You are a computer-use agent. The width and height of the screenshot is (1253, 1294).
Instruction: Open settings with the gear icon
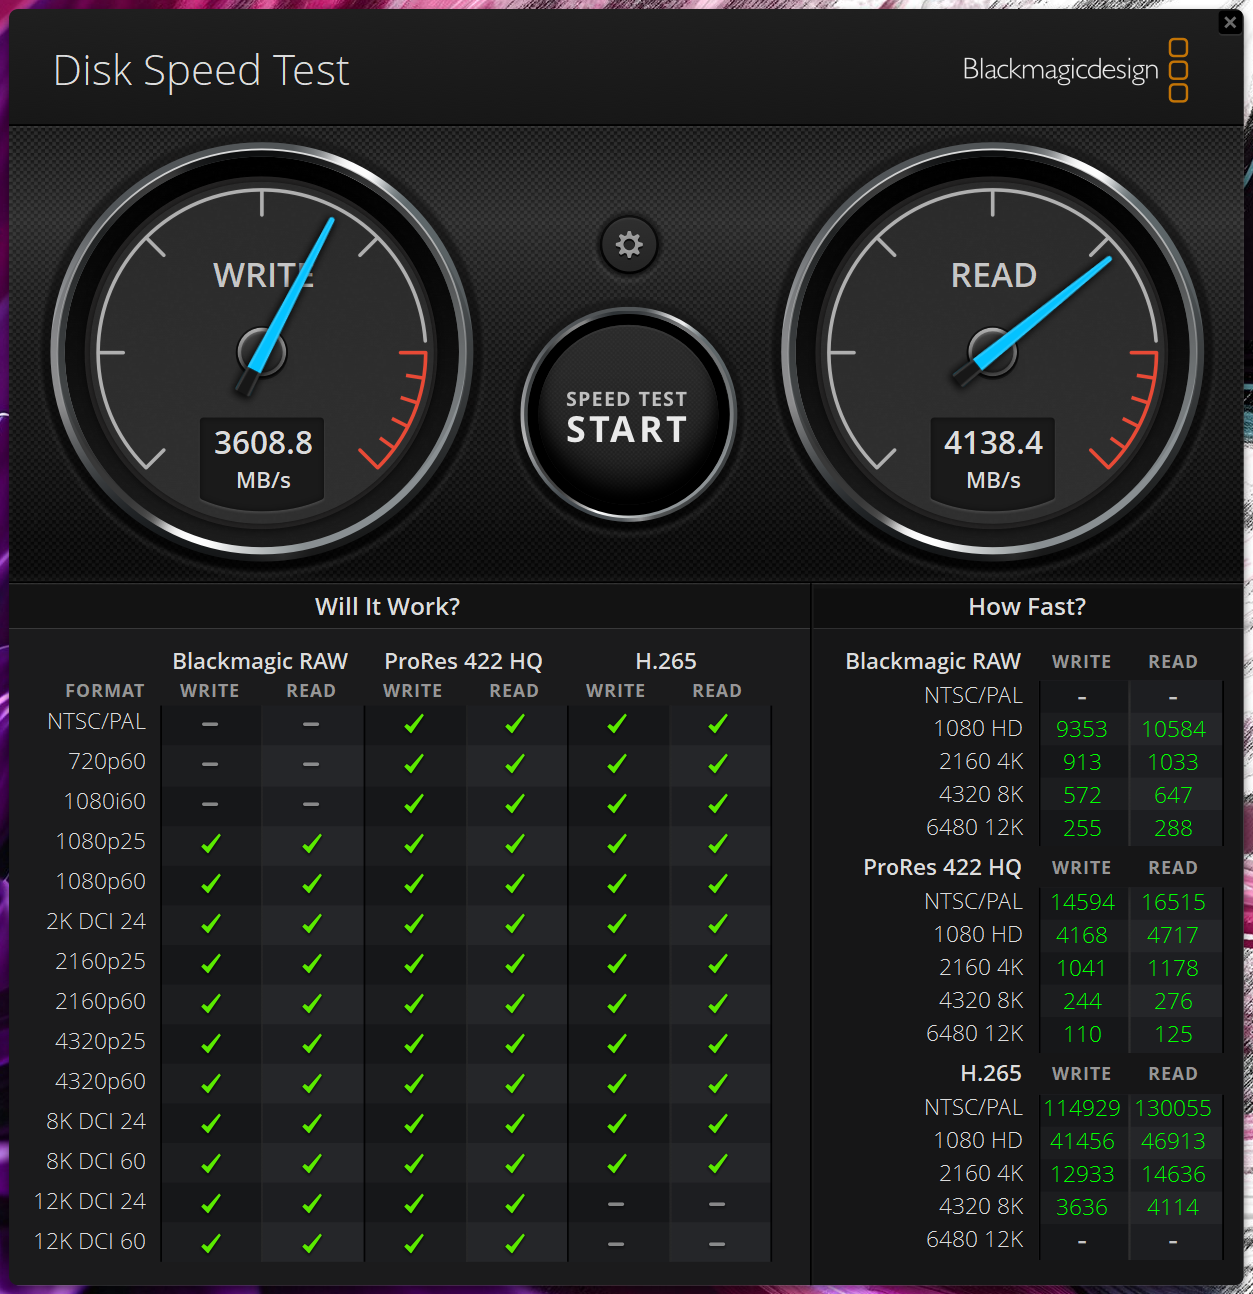(x=629, y=244)
